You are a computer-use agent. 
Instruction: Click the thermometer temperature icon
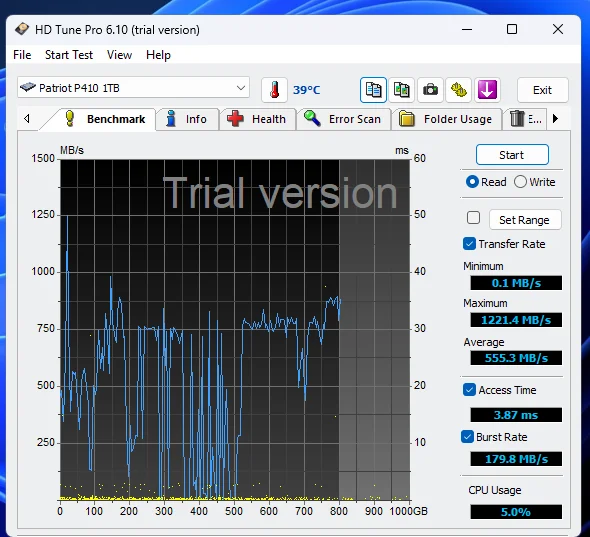pos(274,90)
